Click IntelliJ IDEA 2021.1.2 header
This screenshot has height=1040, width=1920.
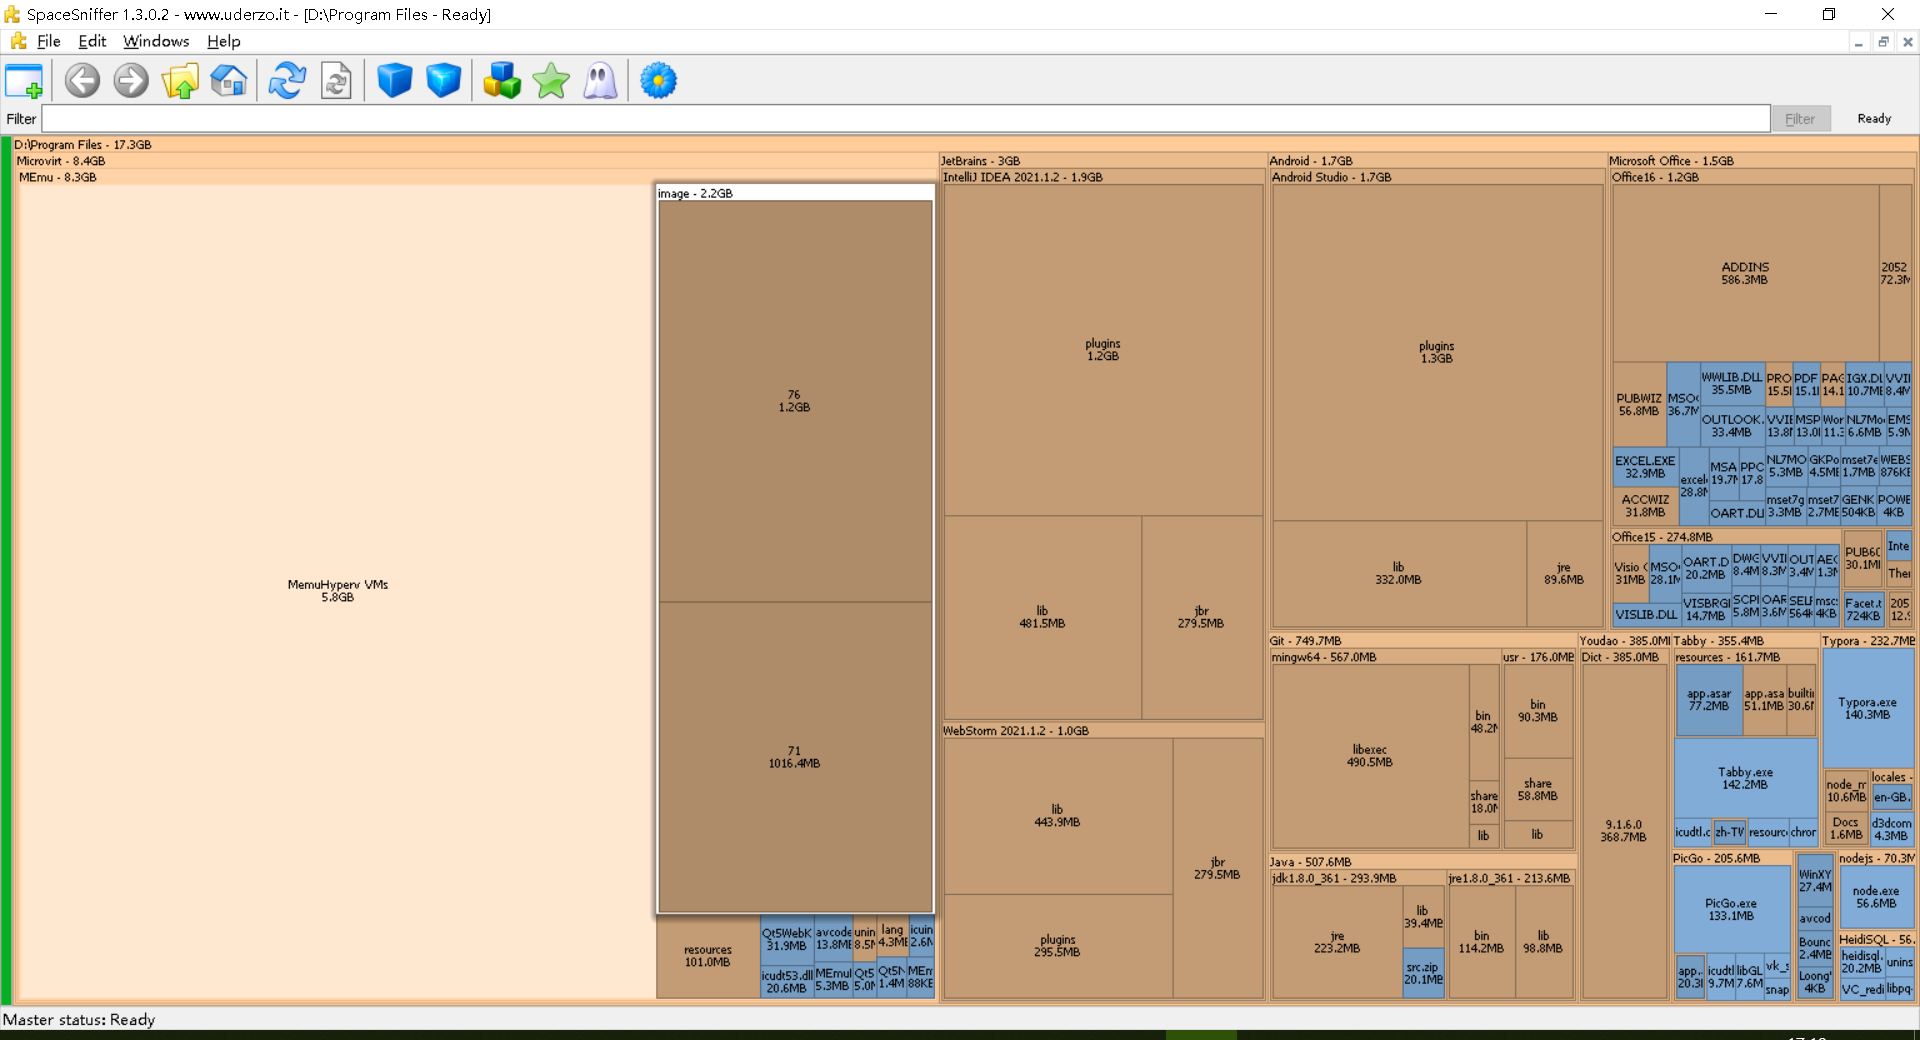pyautogui.click(x=1103, y=177)
